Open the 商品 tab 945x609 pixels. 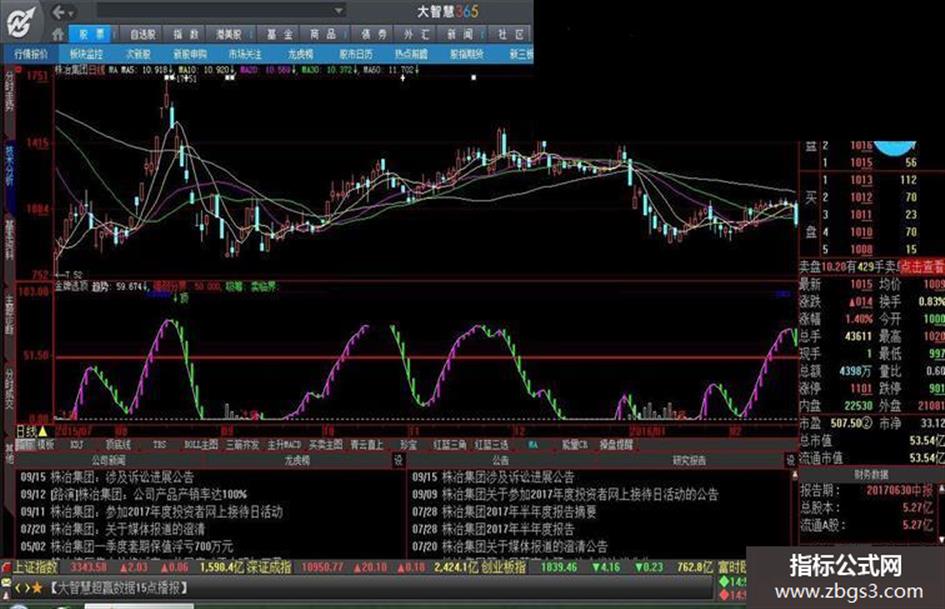(322, 34)
